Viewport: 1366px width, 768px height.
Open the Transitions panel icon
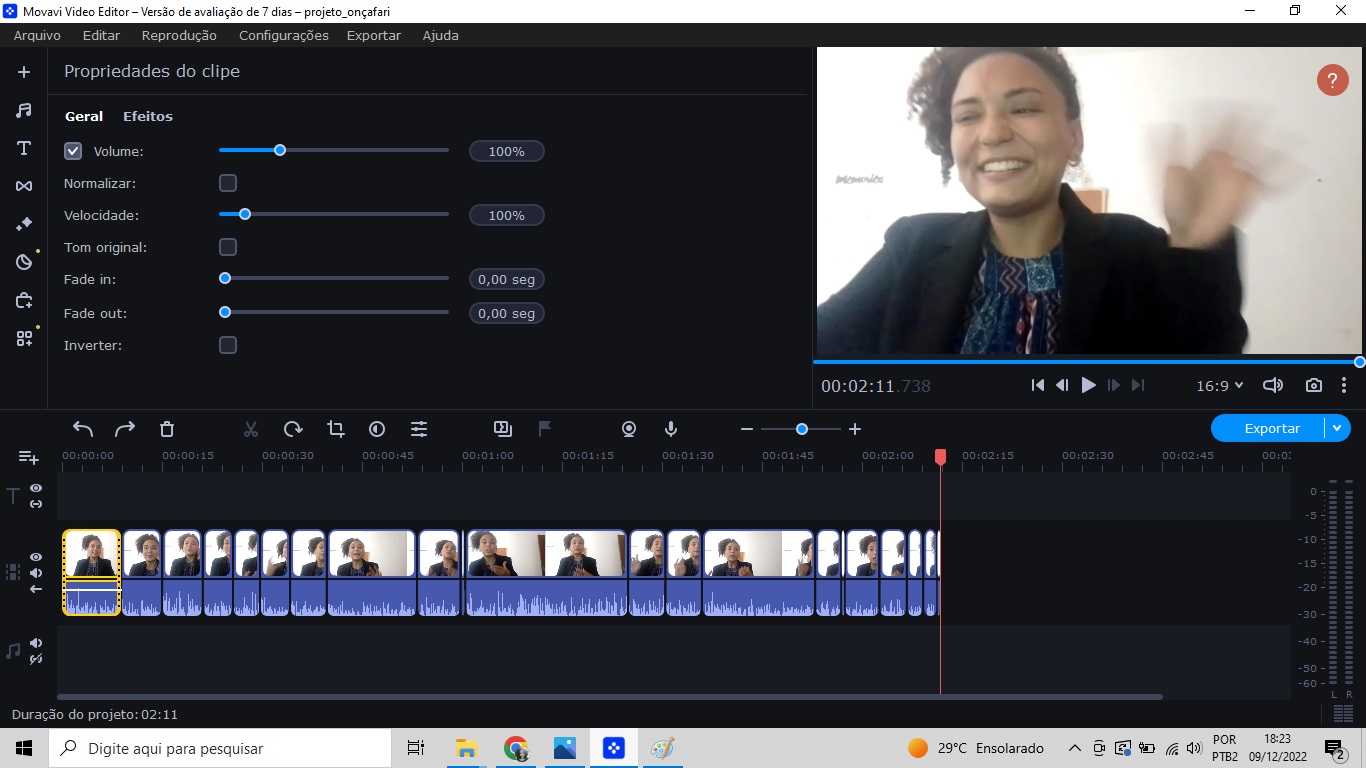tap(24, 186)
